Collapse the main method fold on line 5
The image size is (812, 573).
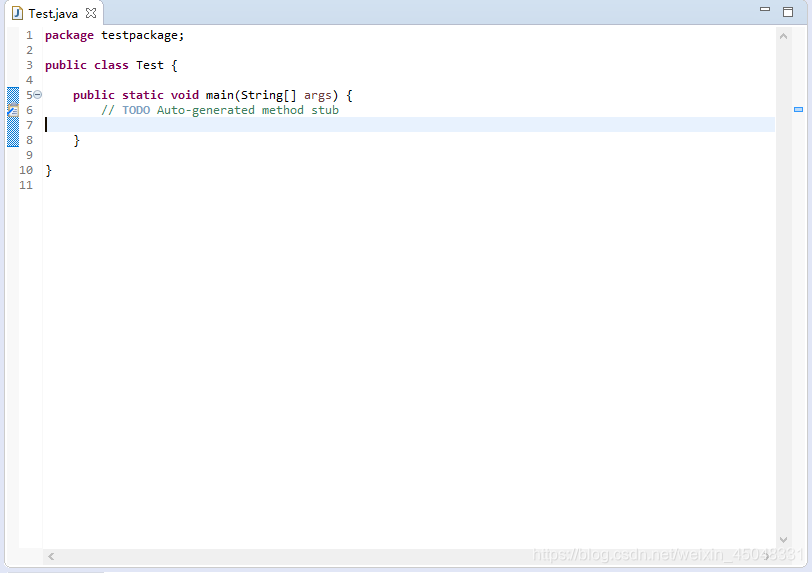click(38, 95)
